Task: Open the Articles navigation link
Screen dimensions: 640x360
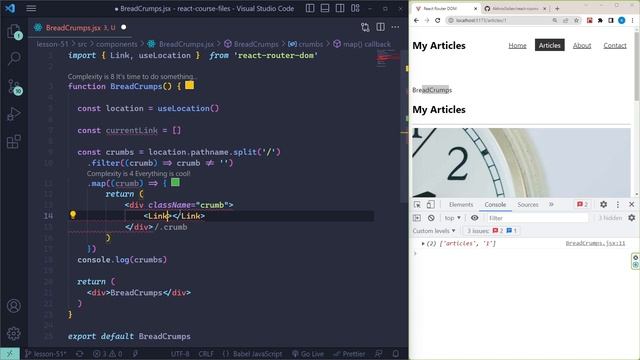Action: click(549, 45)
